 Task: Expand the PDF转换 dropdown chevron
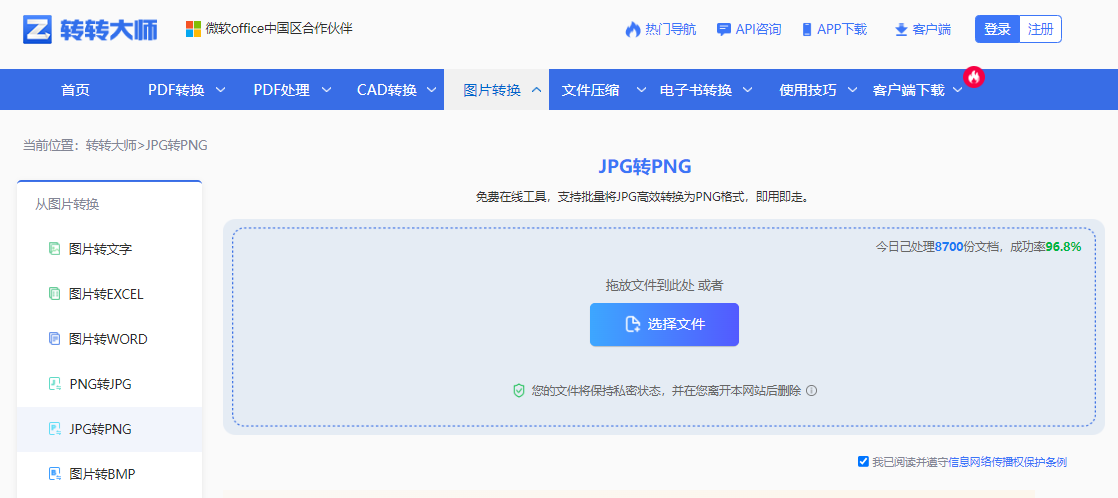[x=220, y=90]
